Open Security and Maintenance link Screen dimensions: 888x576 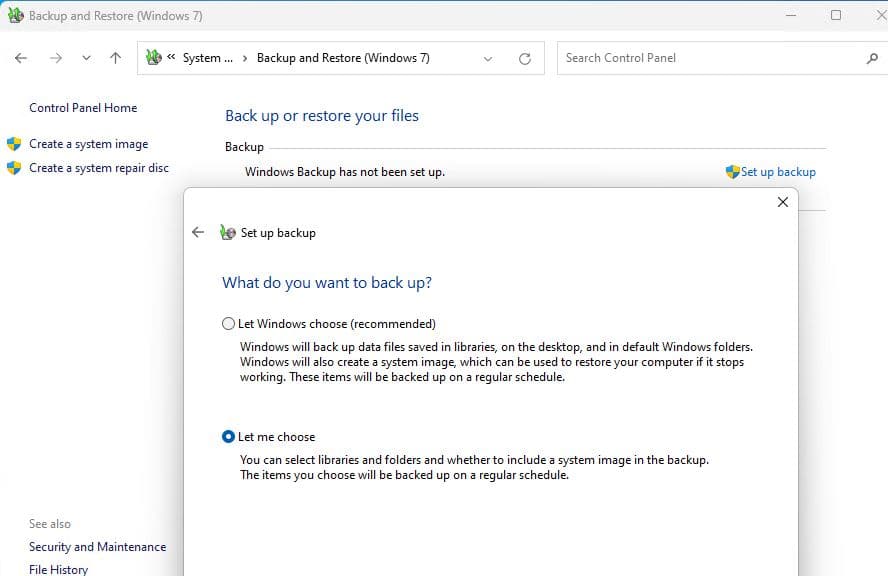(97, 547)
